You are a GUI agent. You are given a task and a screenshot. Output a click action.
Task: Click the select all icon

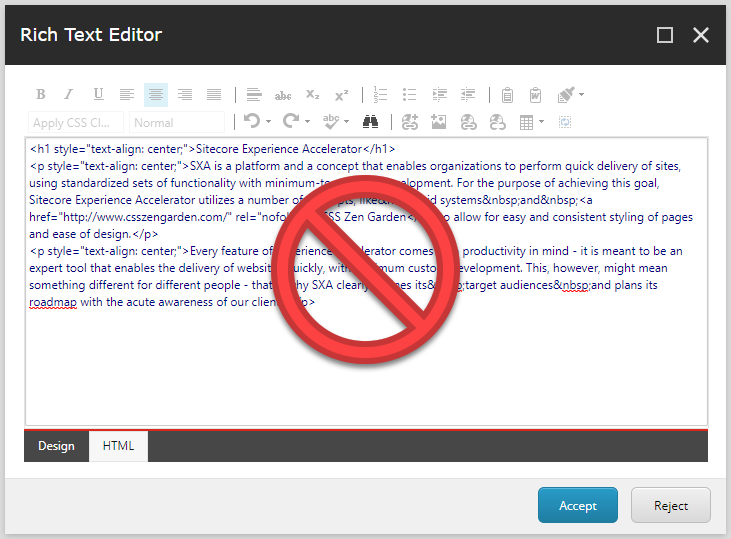point(565,122)
